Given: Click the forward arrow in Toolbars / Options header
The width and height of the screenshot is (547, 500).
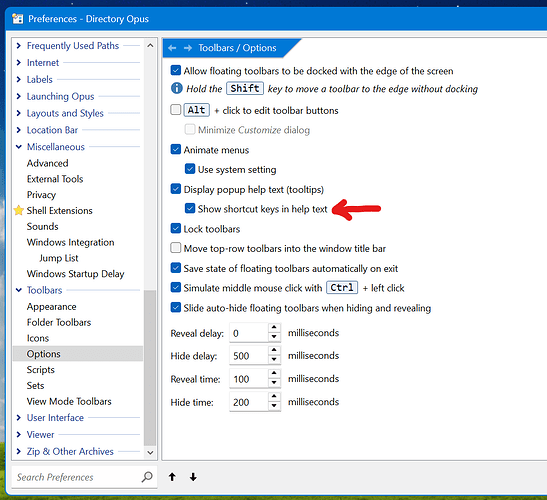Looking at the screenshot, I should [x=188, y=48].
